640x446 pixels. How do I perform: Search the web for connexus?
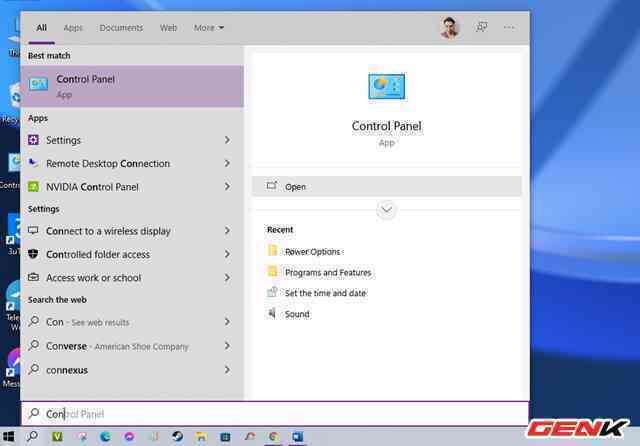(x=132, y=370)
